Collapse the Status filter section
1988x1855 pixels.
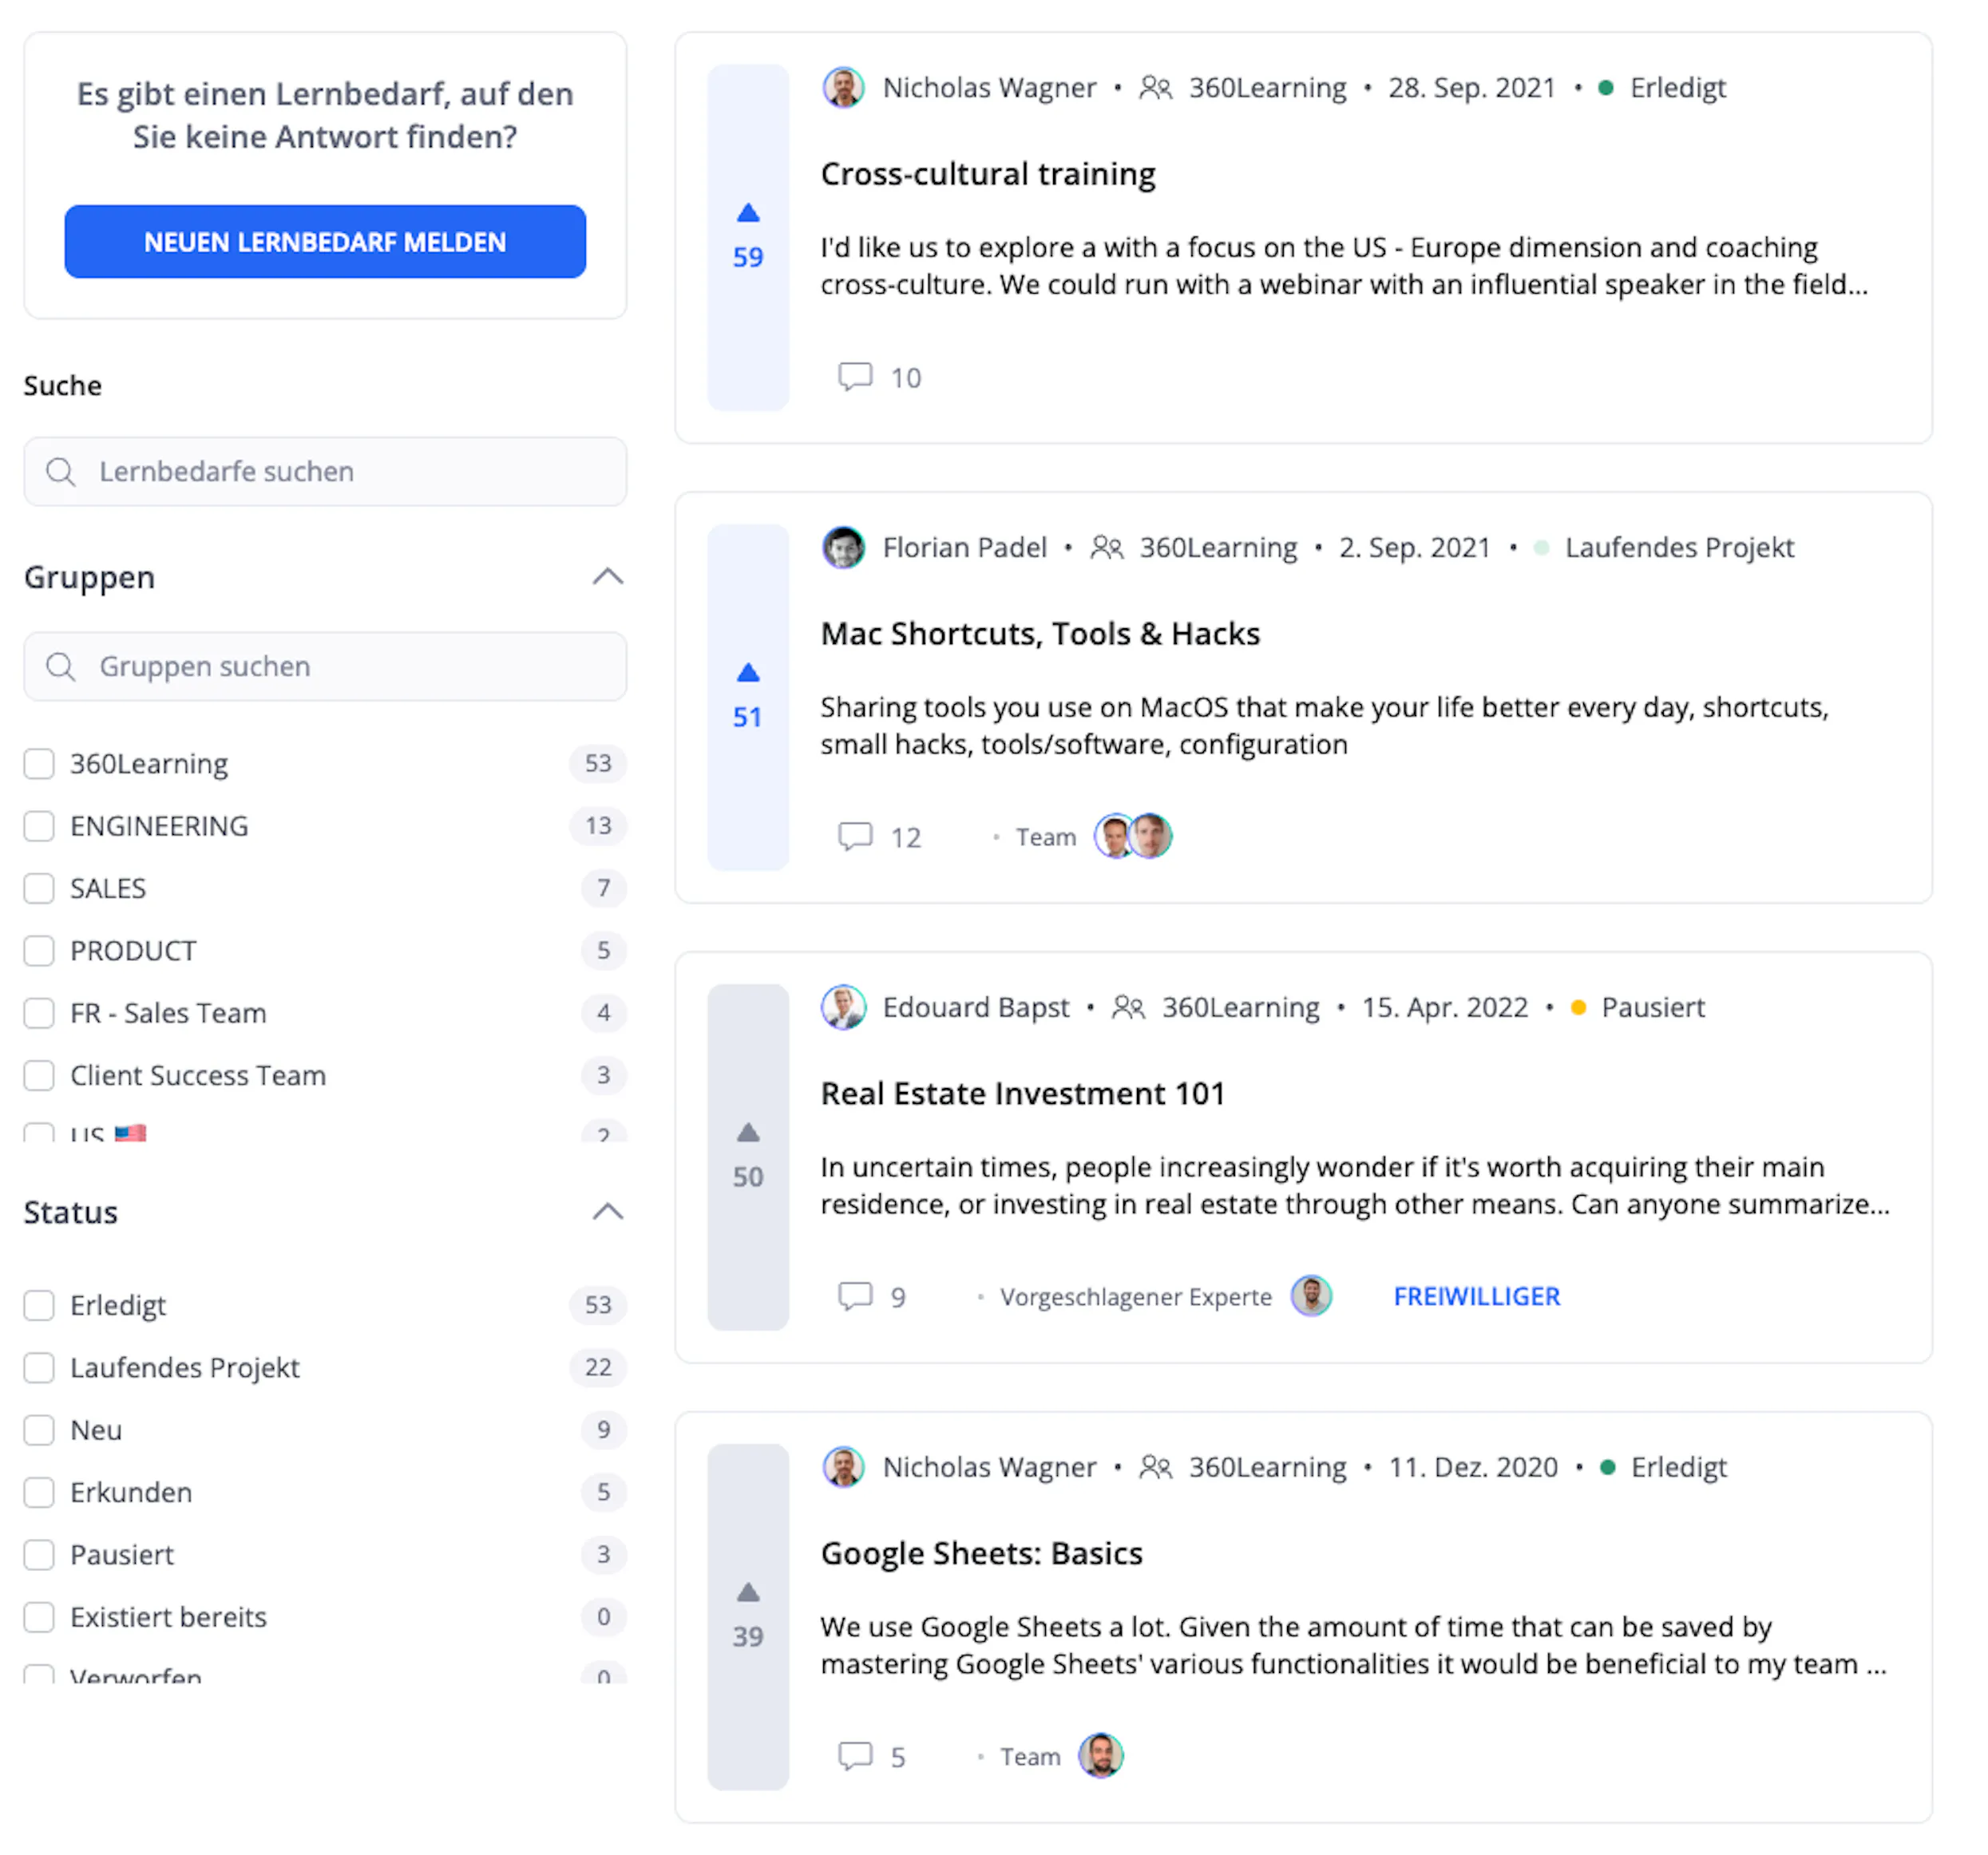(x=607, y=1212)
